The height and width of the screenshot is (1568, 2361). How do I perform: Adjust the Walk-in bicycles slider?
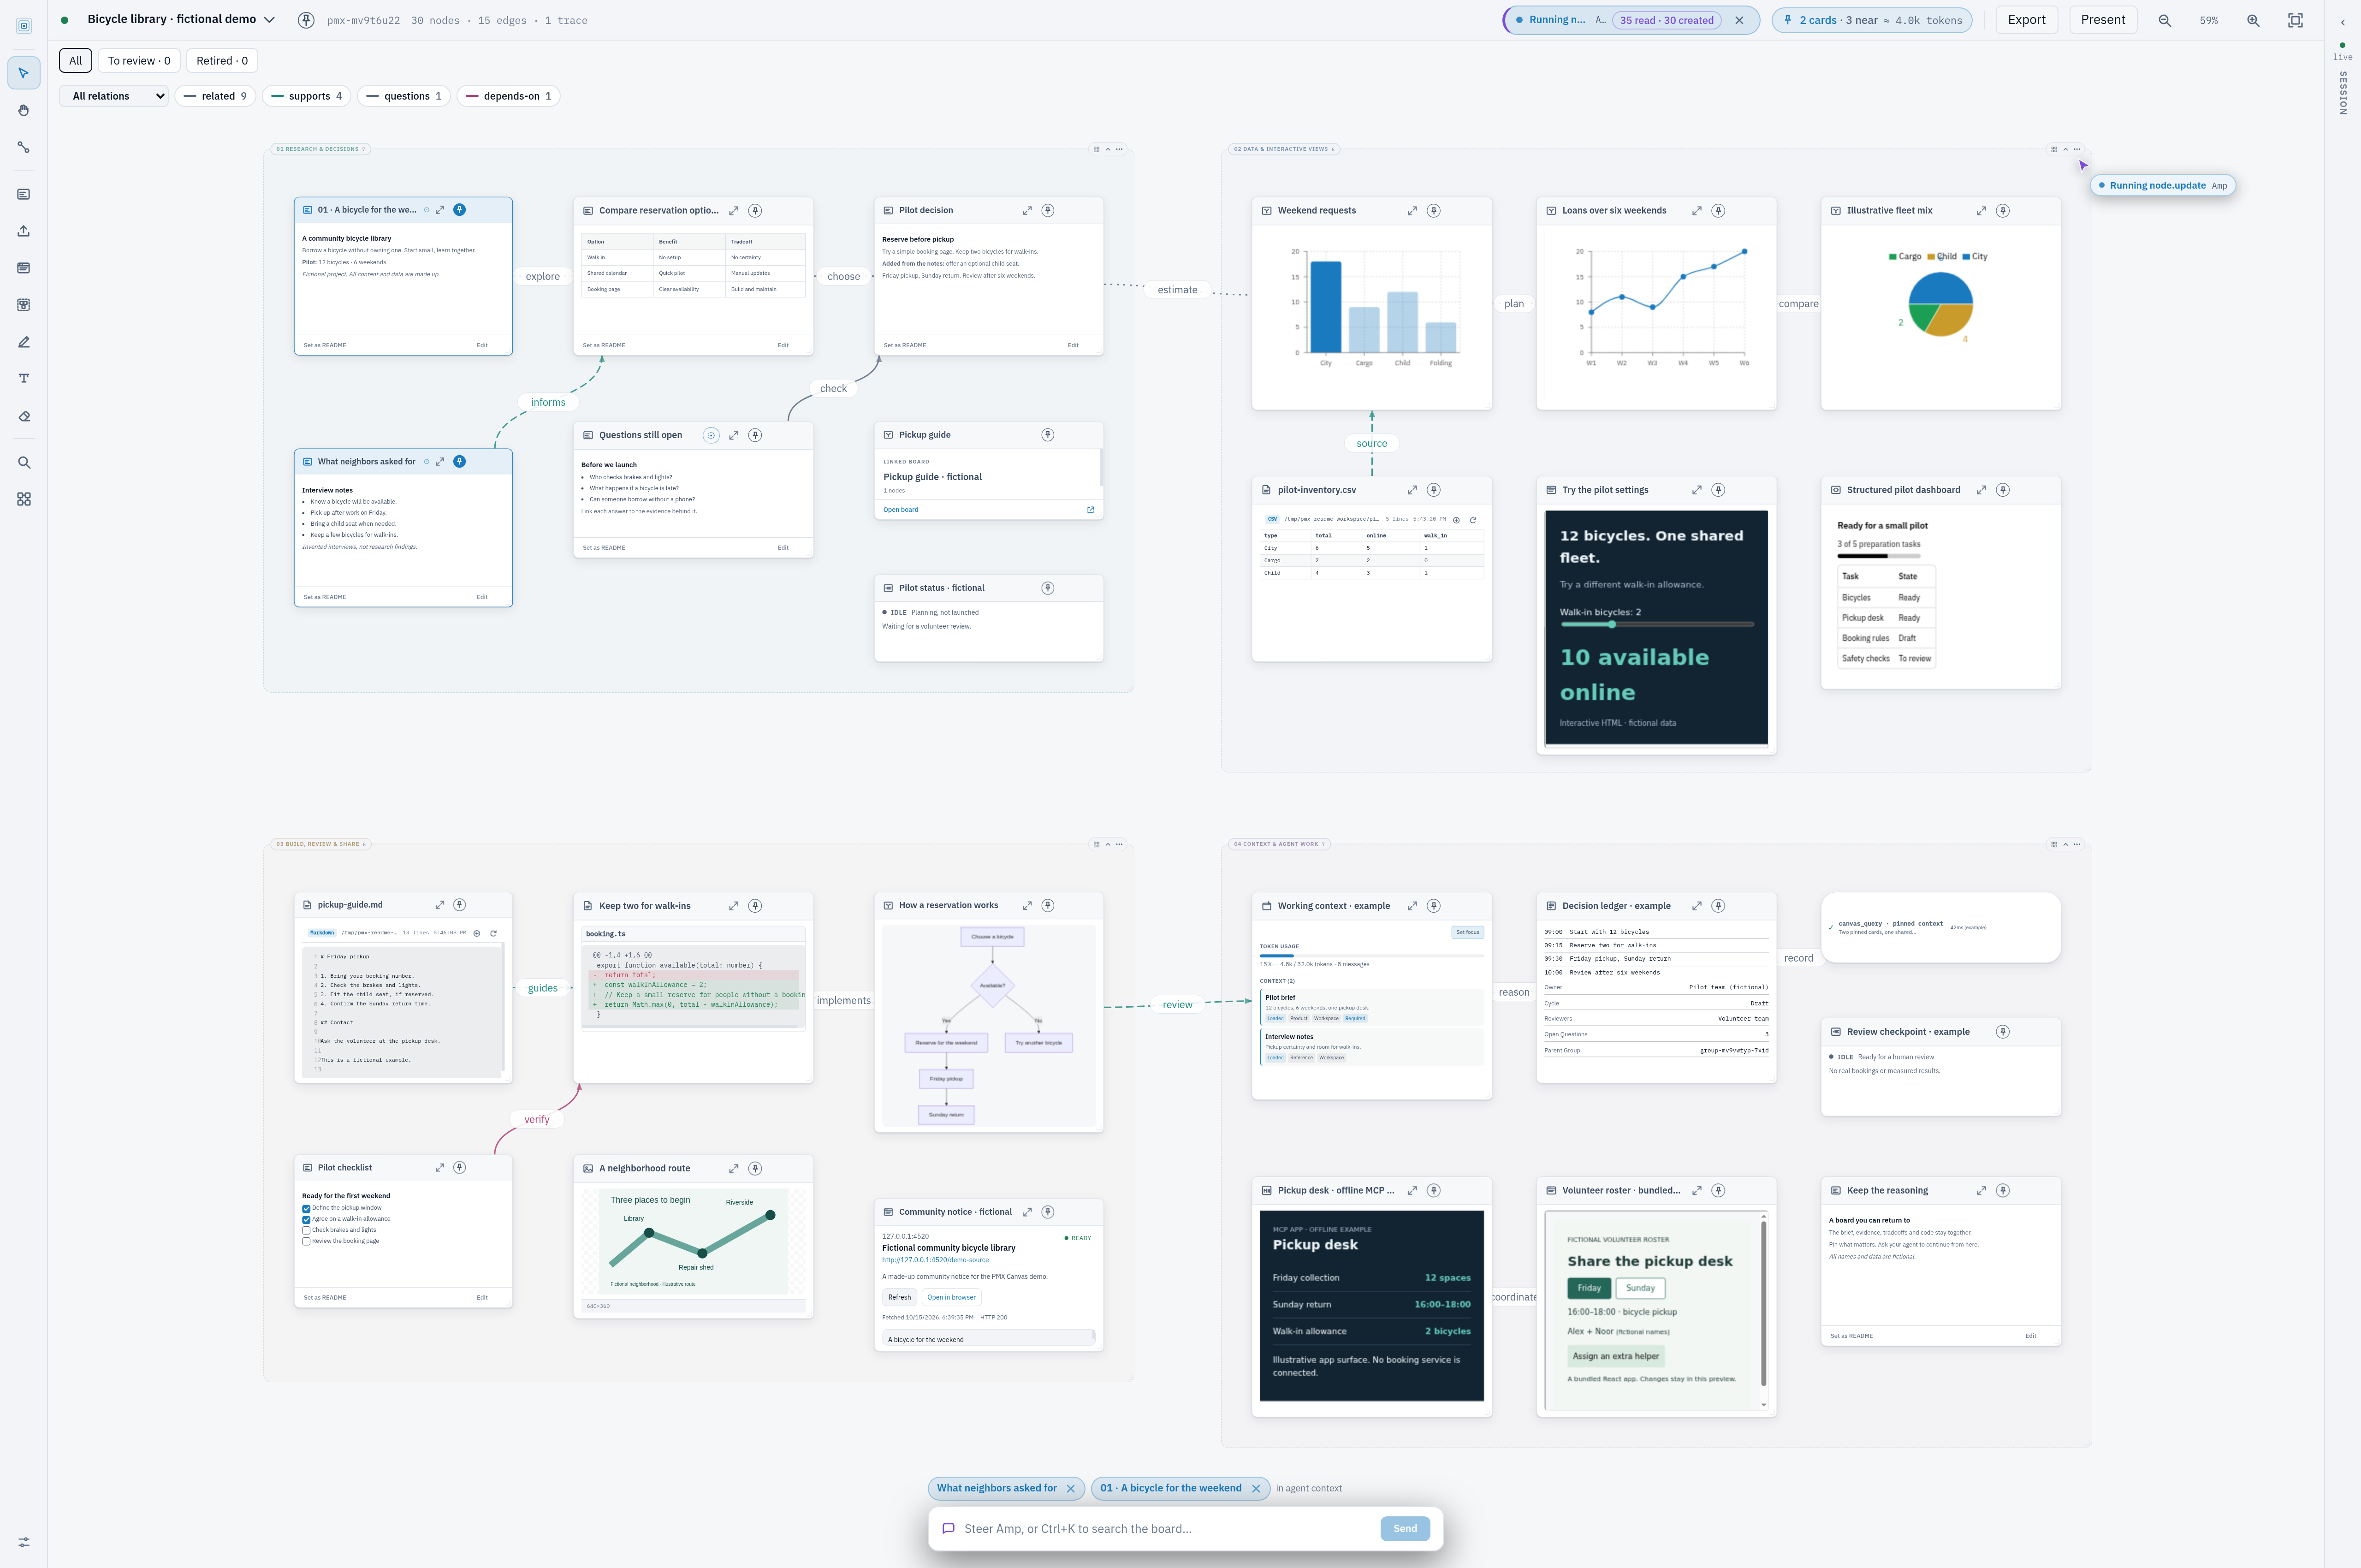point(1657,624)
